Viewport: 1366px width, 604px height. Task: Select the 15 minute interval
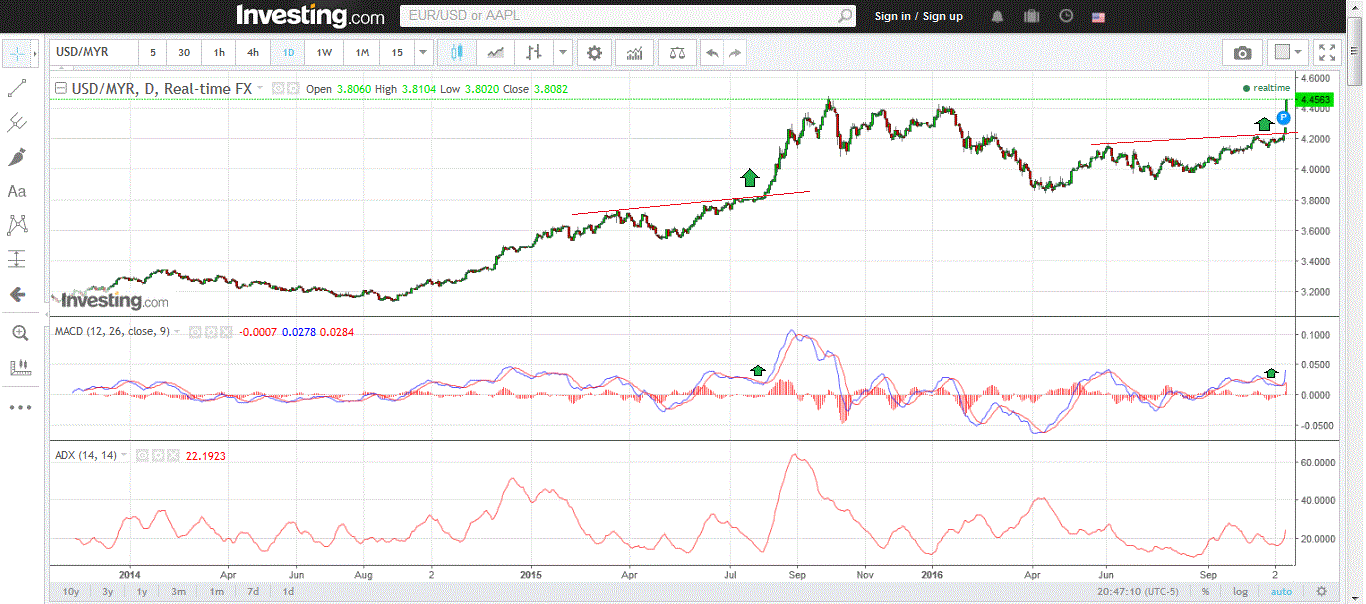pos(397,53)
